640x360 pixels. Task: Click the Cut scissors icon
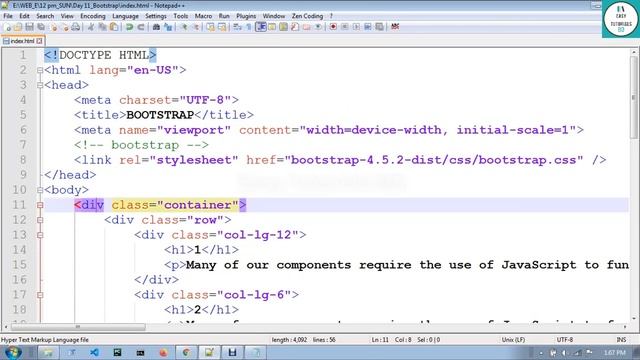91,27
